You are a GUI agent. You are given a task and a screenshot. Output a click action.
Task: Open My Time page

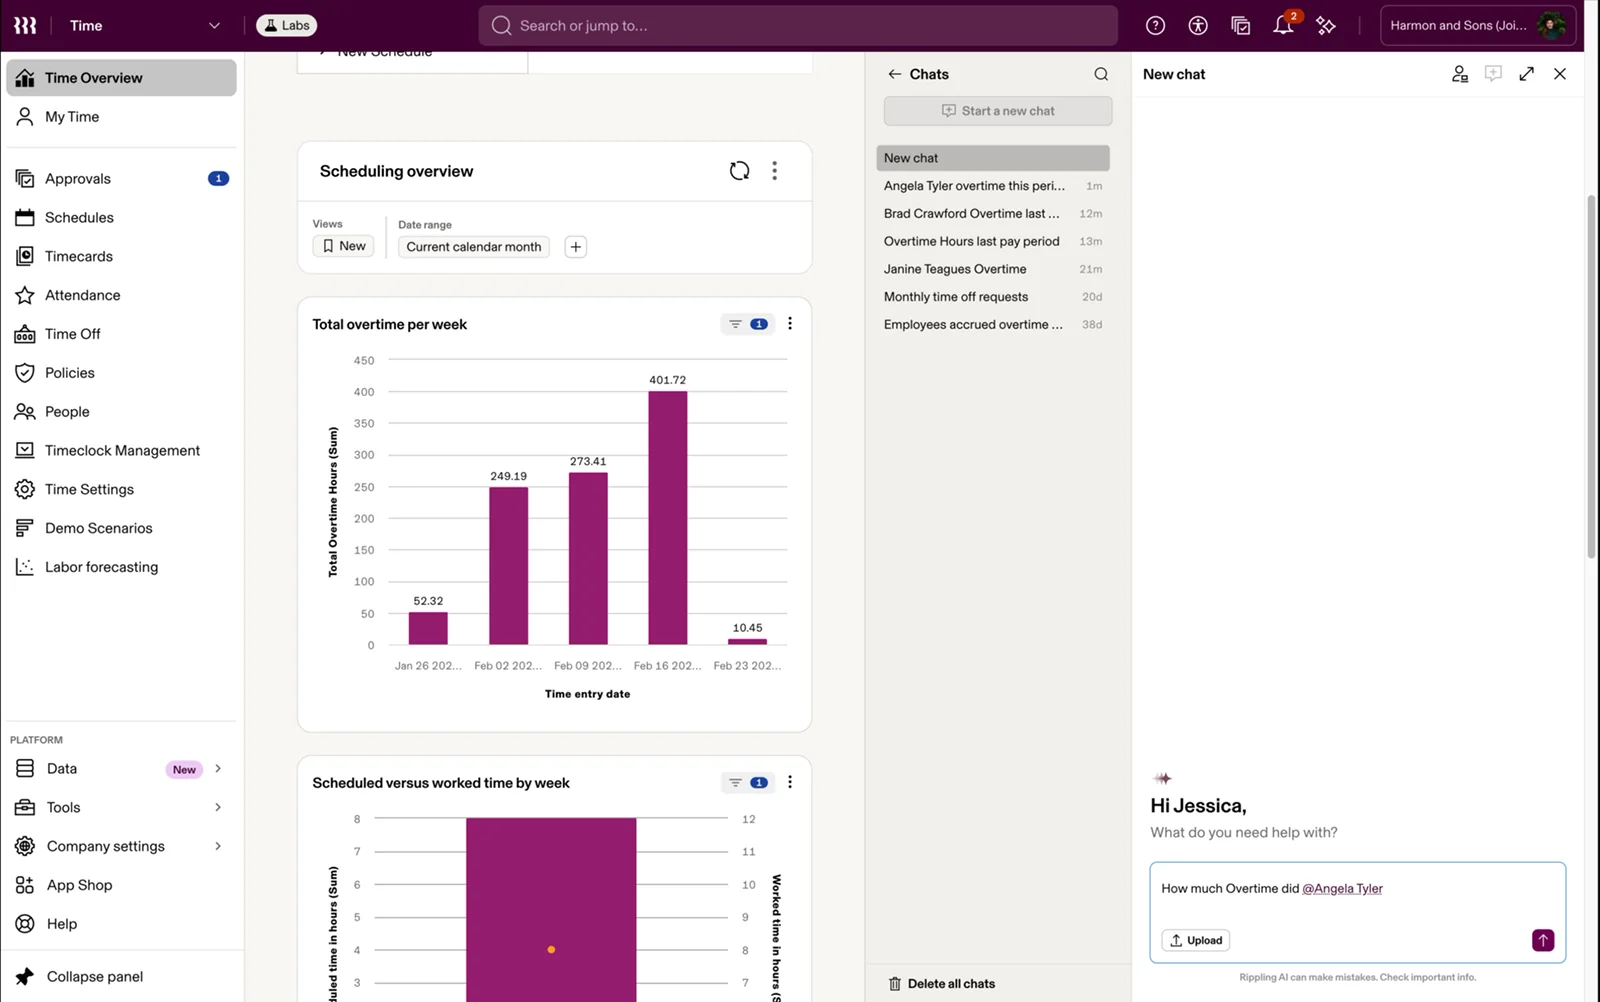(122, 117)
